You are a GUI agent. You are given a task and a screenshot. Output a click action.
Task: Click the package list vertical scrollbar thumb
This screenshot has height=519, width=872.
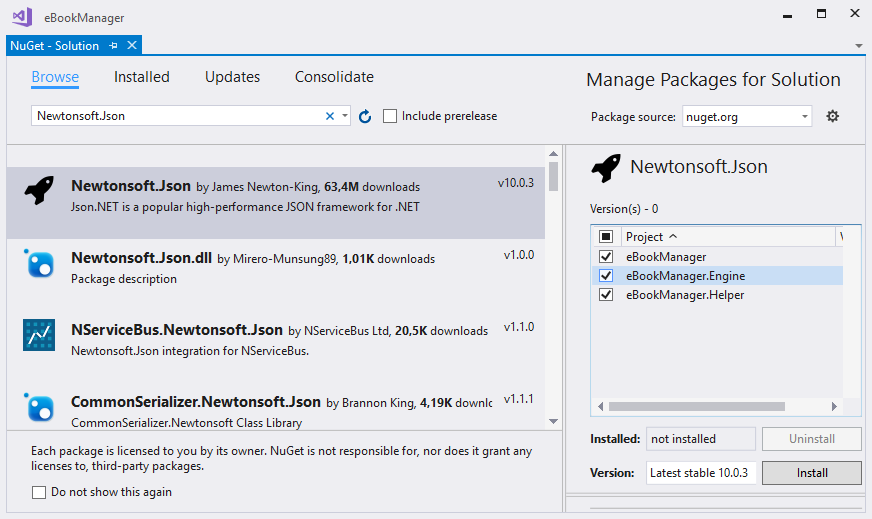(x=553, y=176)
